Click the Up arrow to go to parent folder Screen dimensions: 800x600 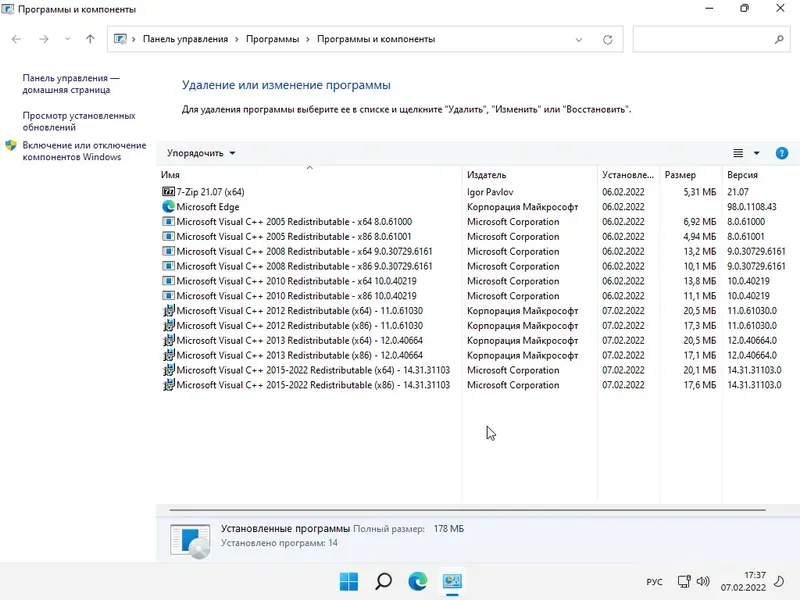(x=89, y=39)
